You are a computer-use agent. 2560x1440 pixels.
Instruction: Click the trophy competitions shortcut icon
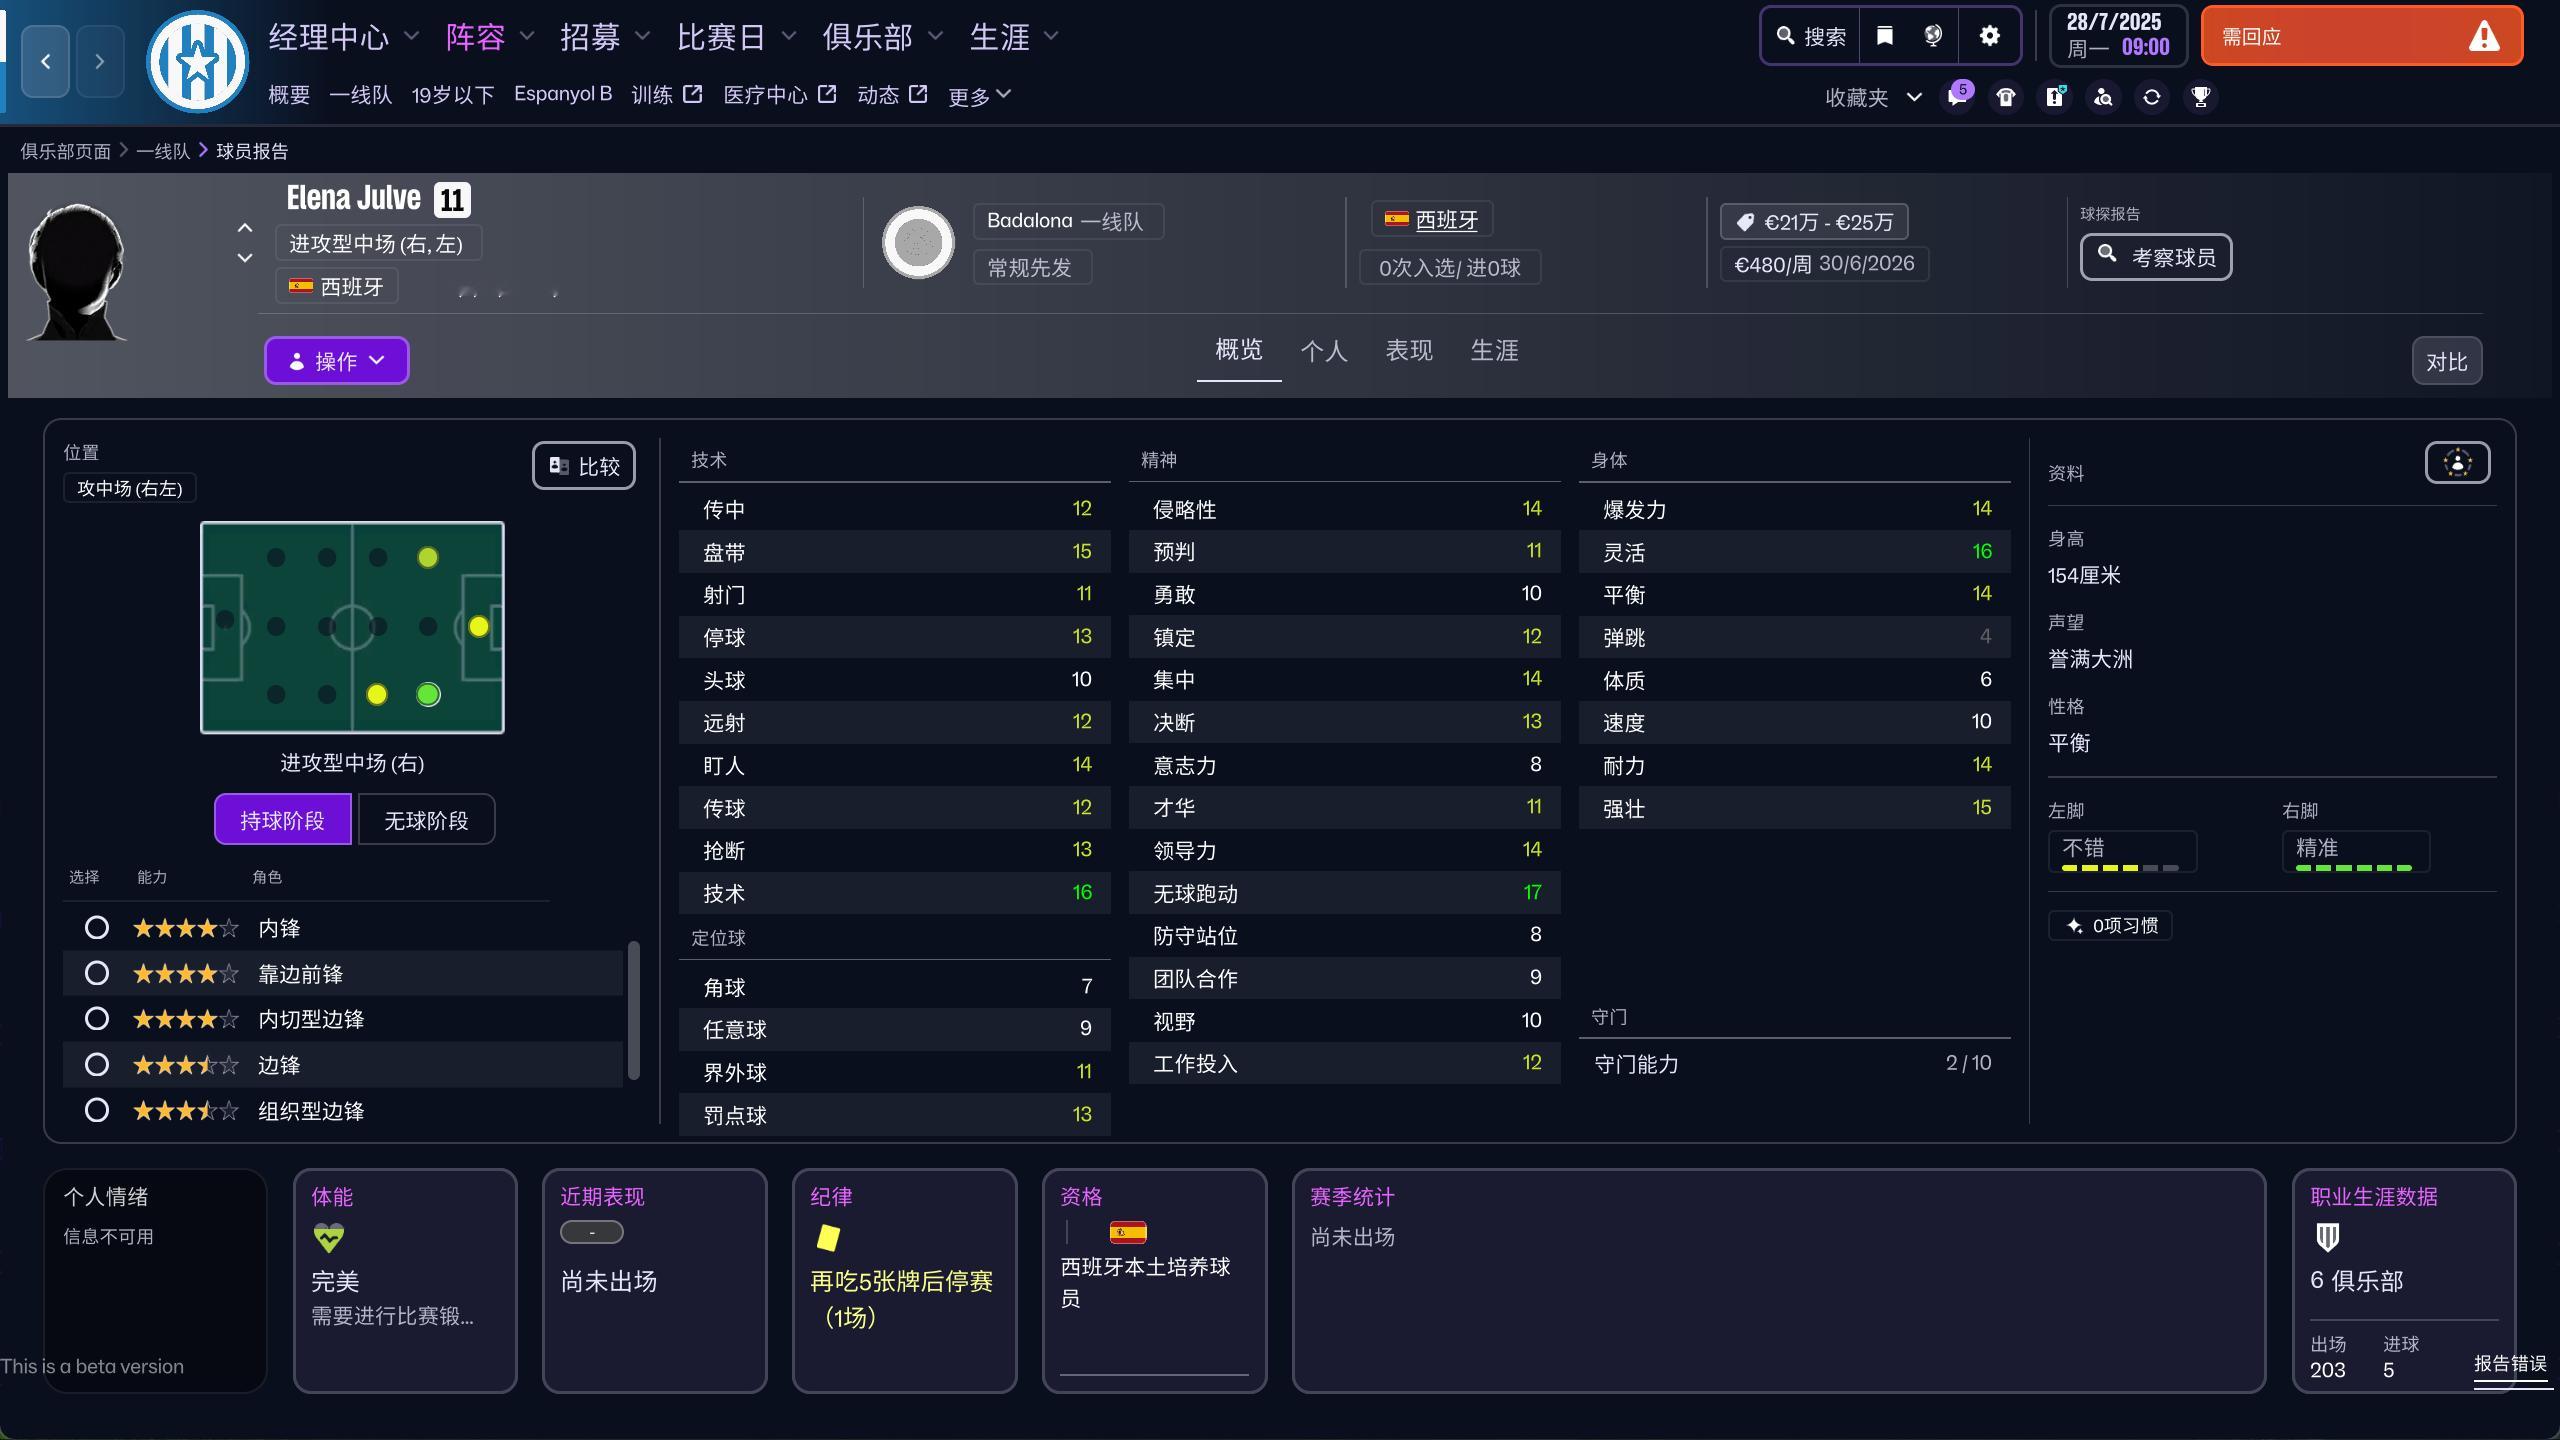2200,96
